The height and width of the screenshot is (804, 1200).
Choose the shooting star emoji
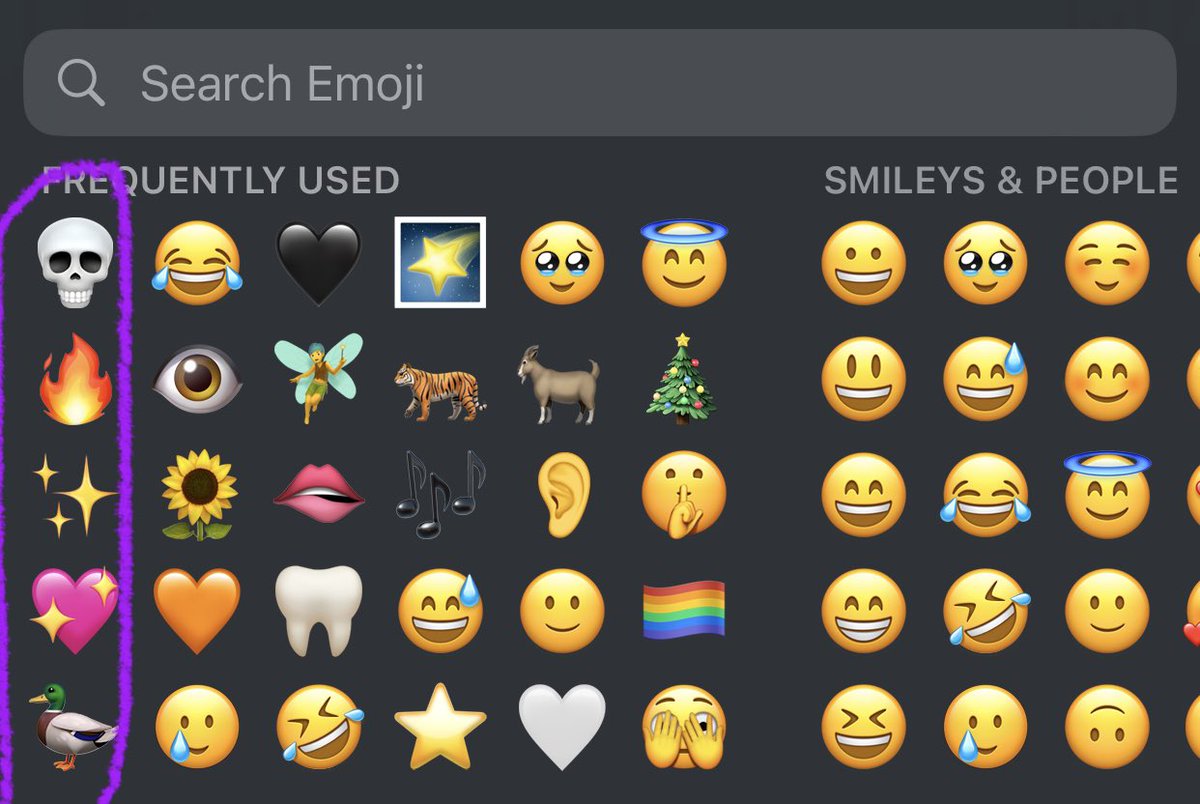tap(440, 262)
